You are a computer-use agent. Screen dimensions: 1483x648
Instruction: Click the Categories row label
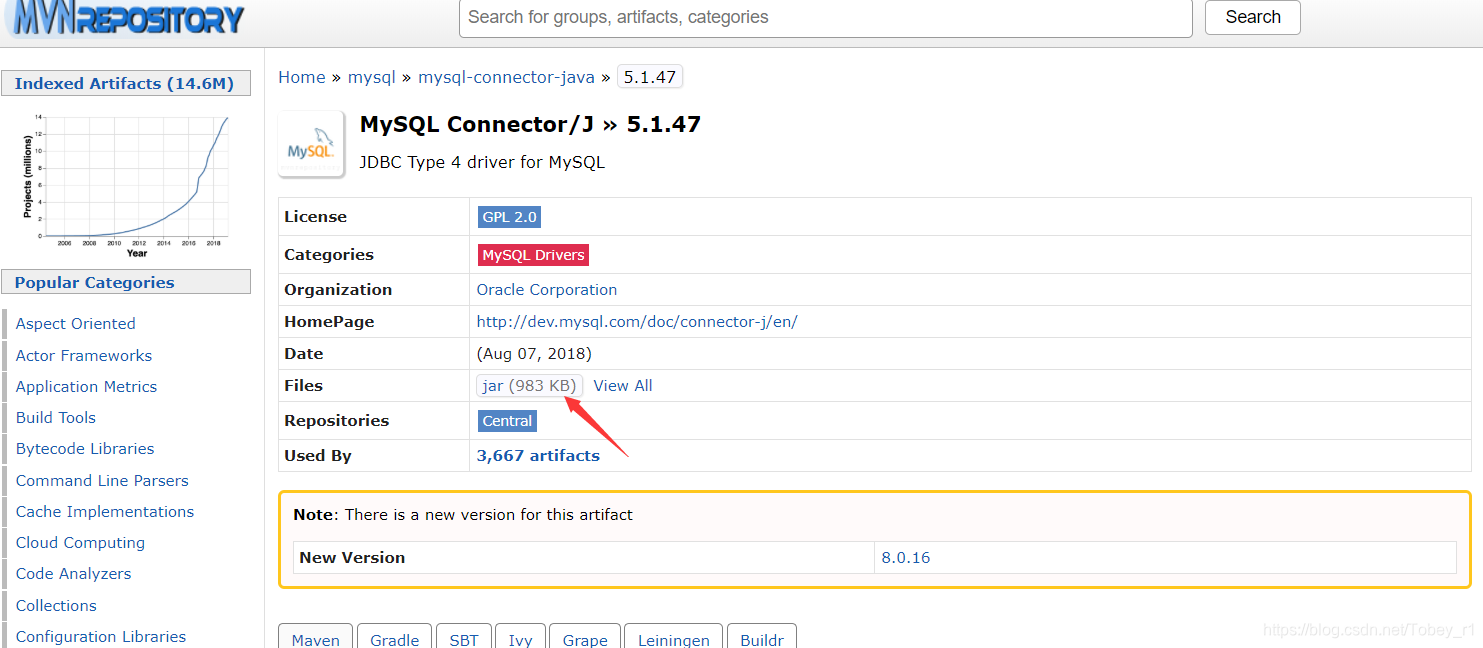[329, 255]
